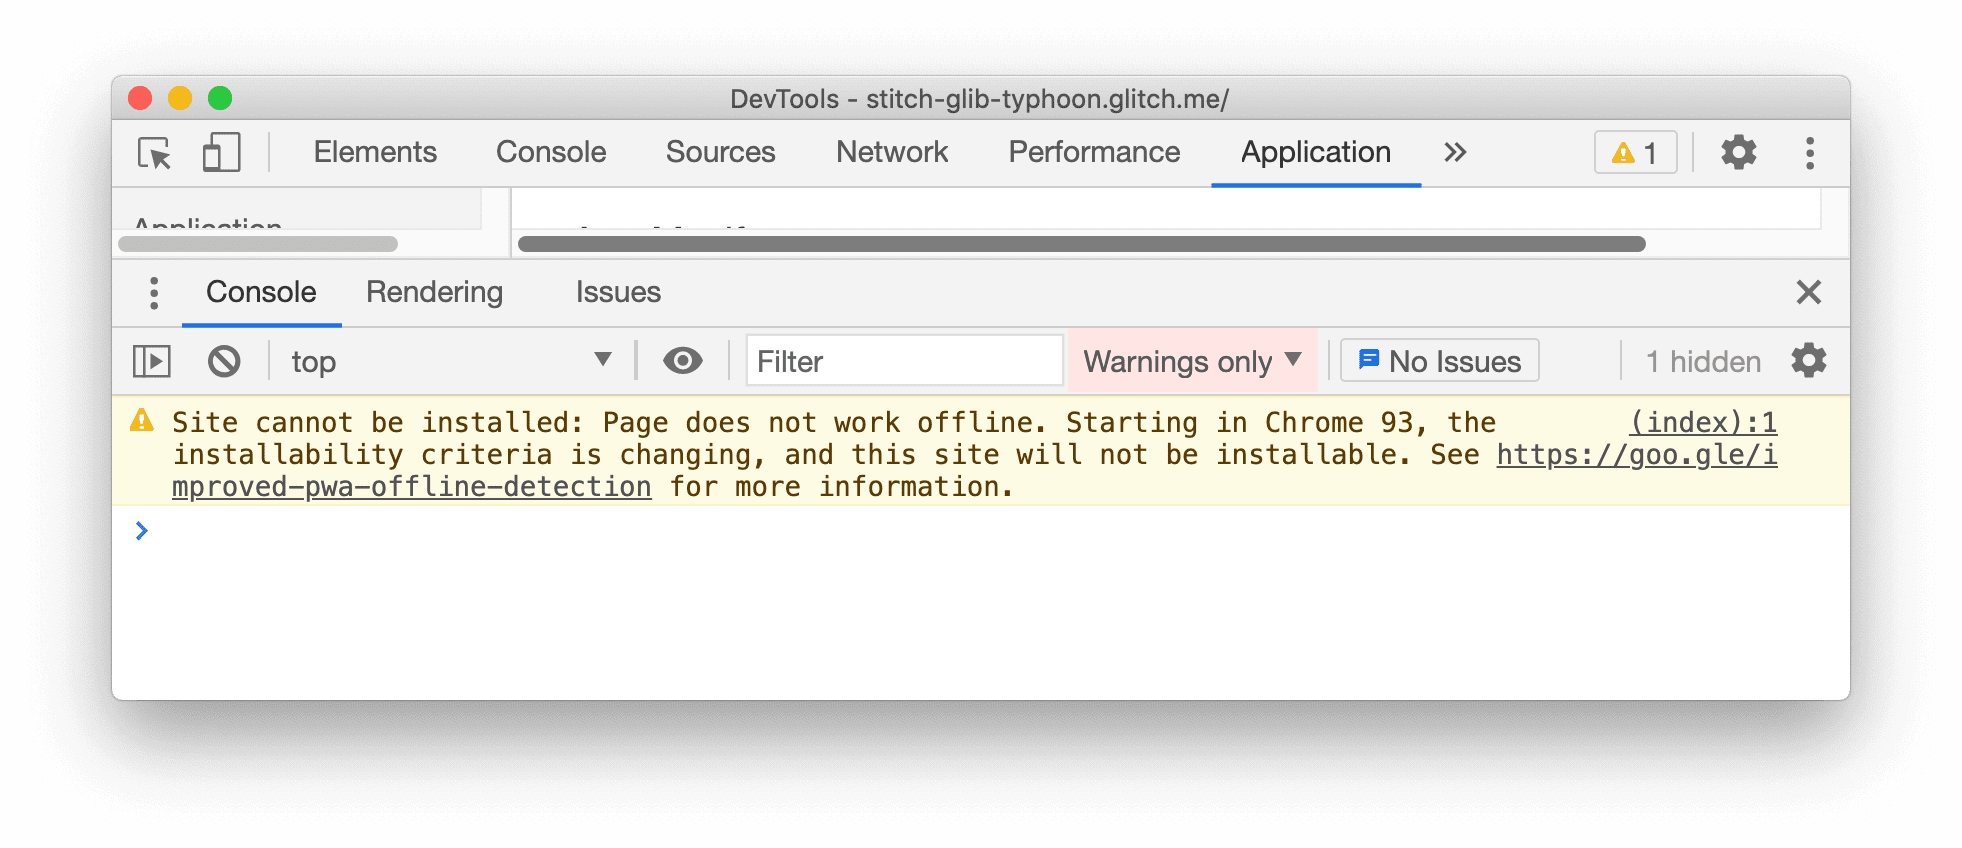Viewport: 1962px width, 848px height.
Task: Create live expression with eye icon
Action: (682, 361)
